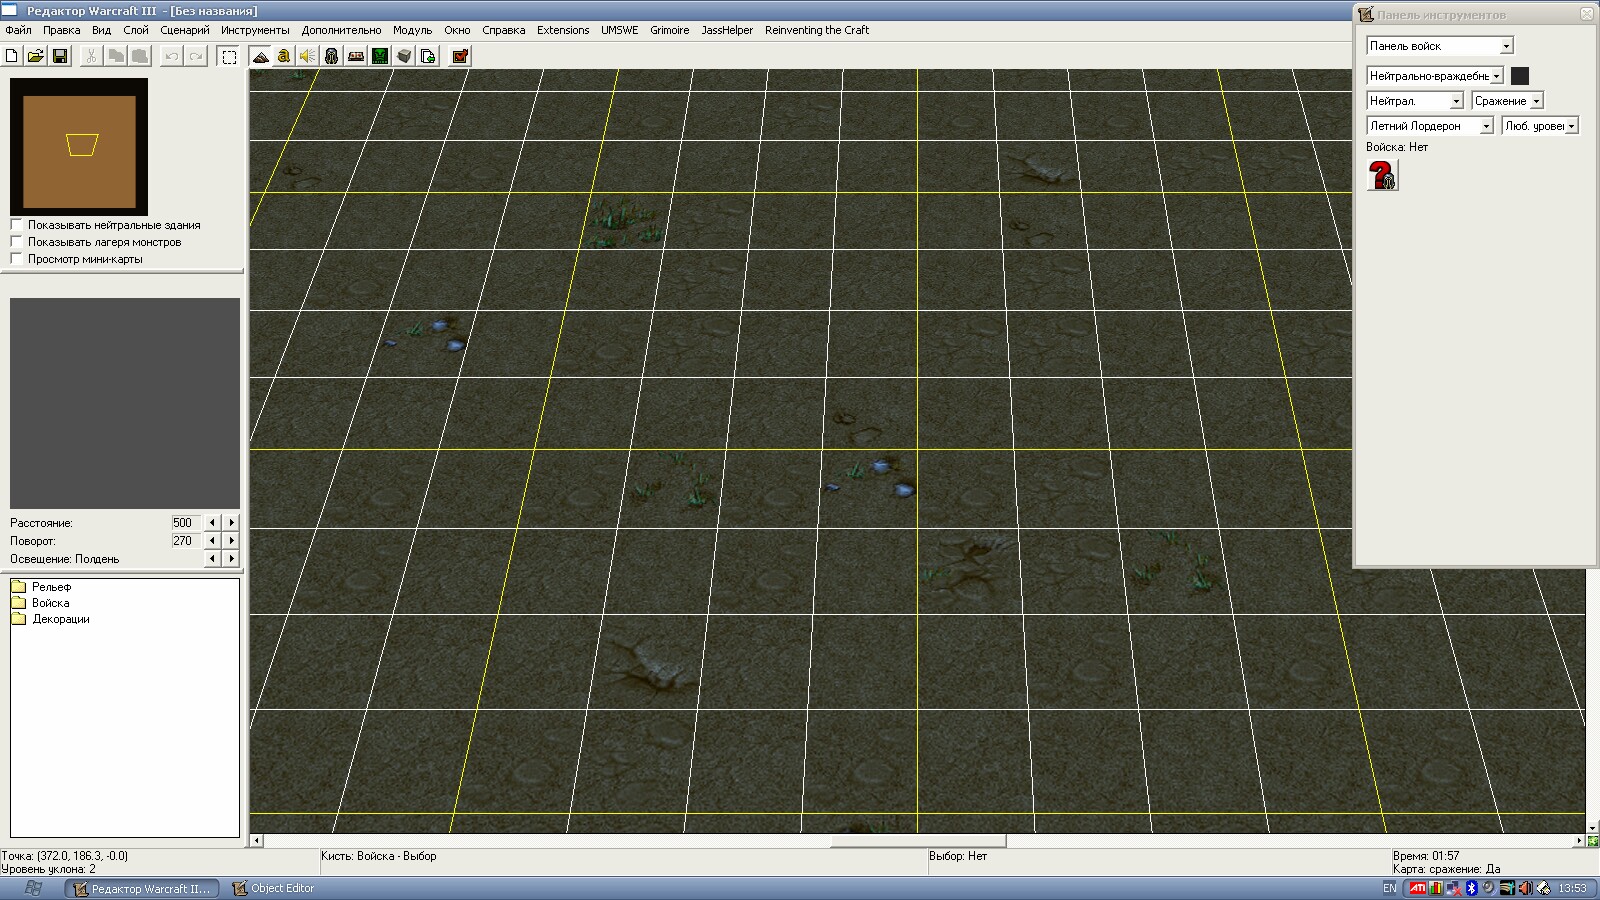
Task: Open the 'UMSWE' menu
Action: (x=619, y=30)
